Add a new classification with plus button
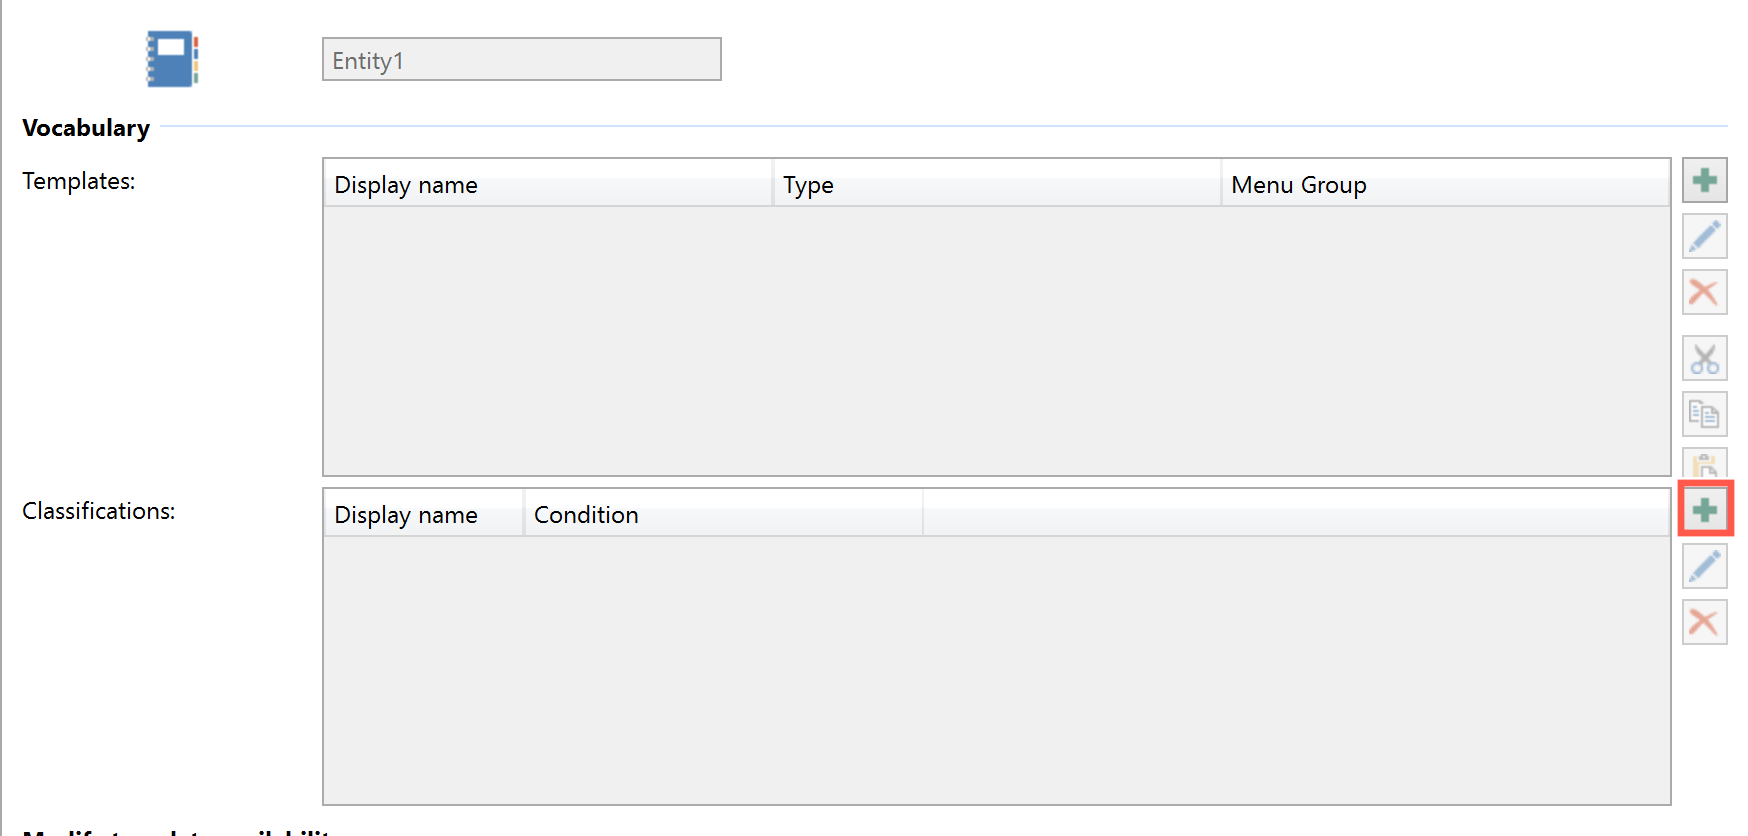Image resolution: width=1748 pixels, height=836 pixels. coord(1704,510)
